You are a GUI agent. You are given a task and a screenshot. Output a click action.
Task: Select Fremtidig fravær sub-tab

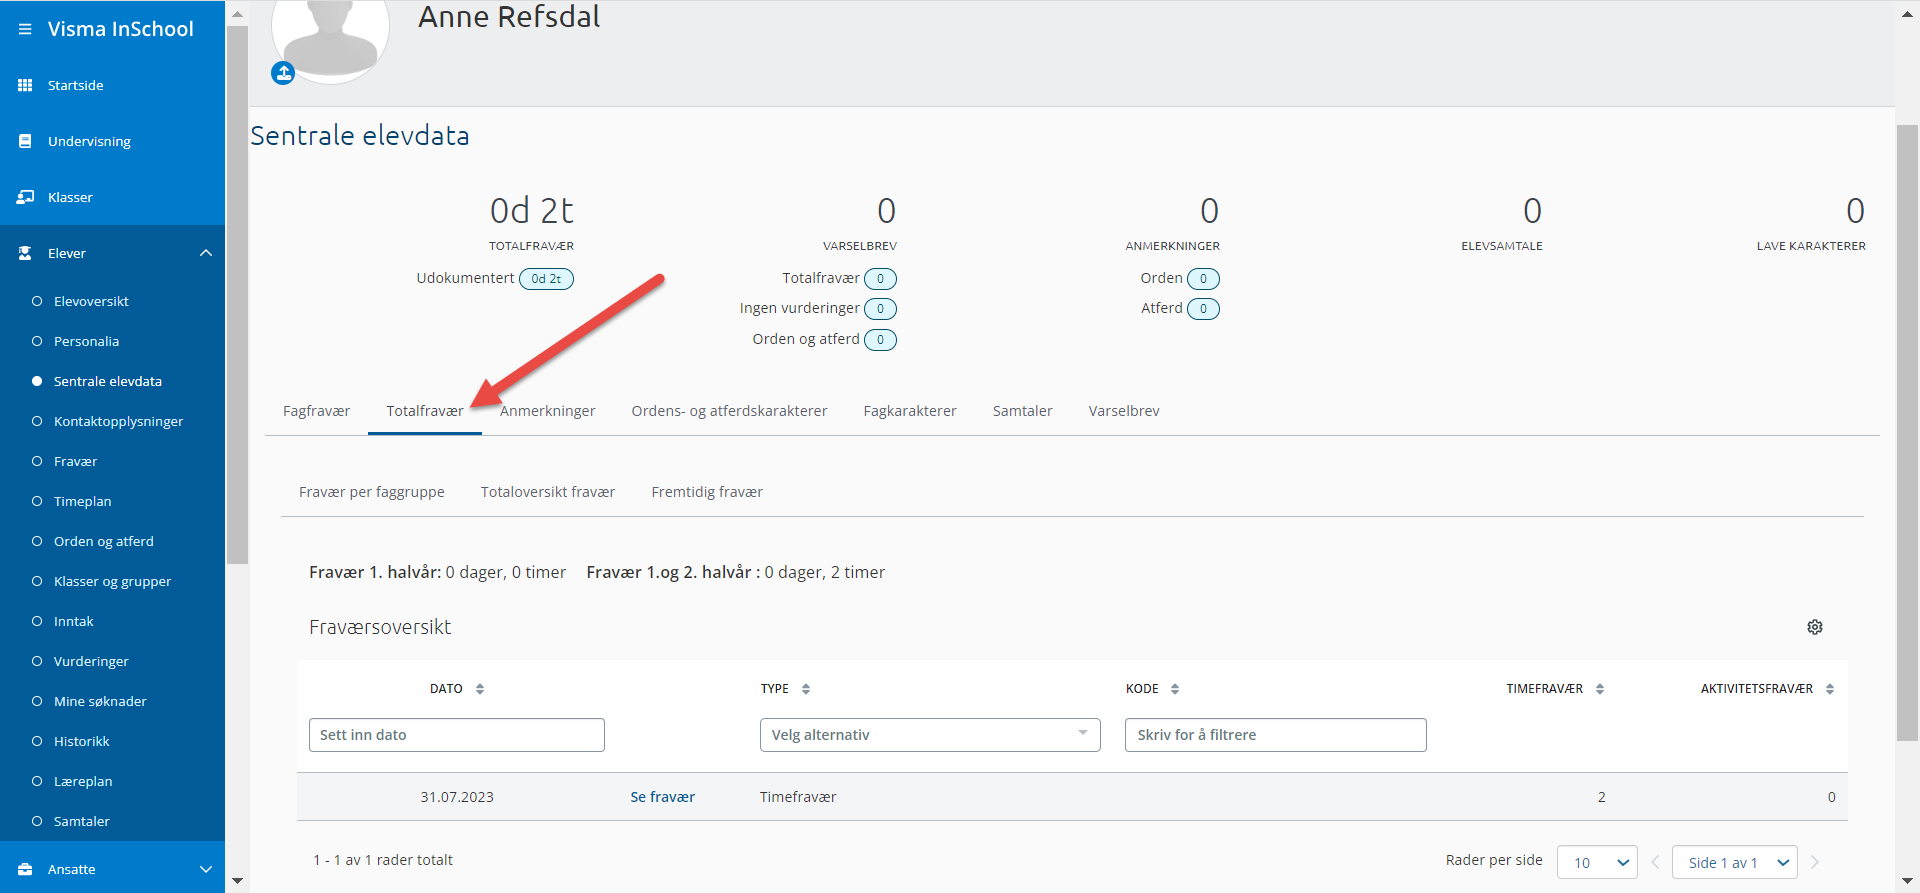coord(707,492)
